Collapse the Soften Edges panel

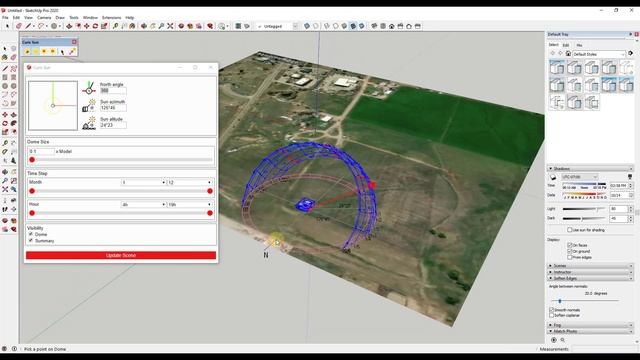coord(590,278)
